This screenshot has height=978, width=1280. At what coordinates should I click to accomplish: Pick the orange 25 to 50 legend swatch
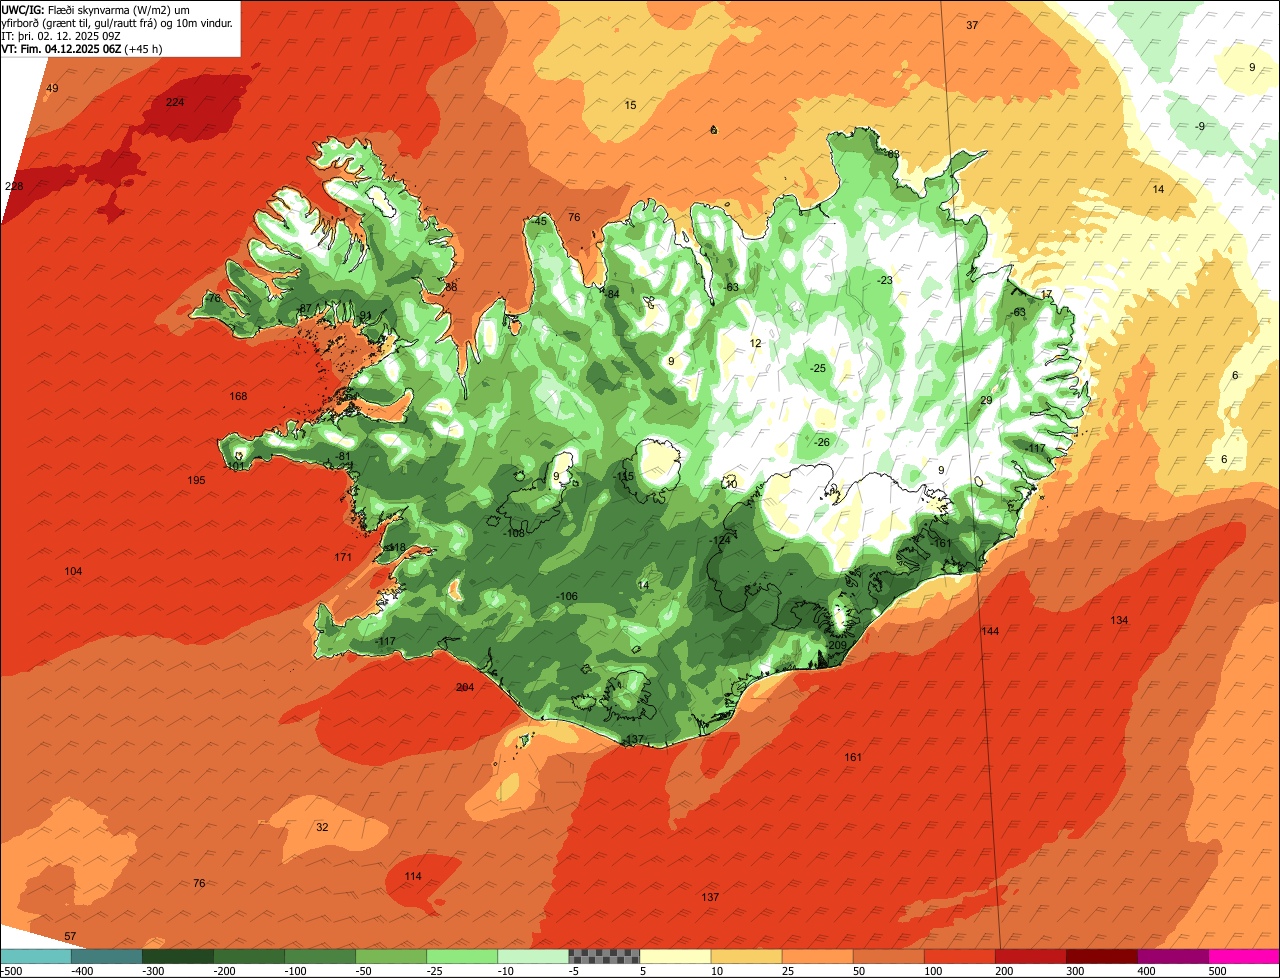click(817, 956)
